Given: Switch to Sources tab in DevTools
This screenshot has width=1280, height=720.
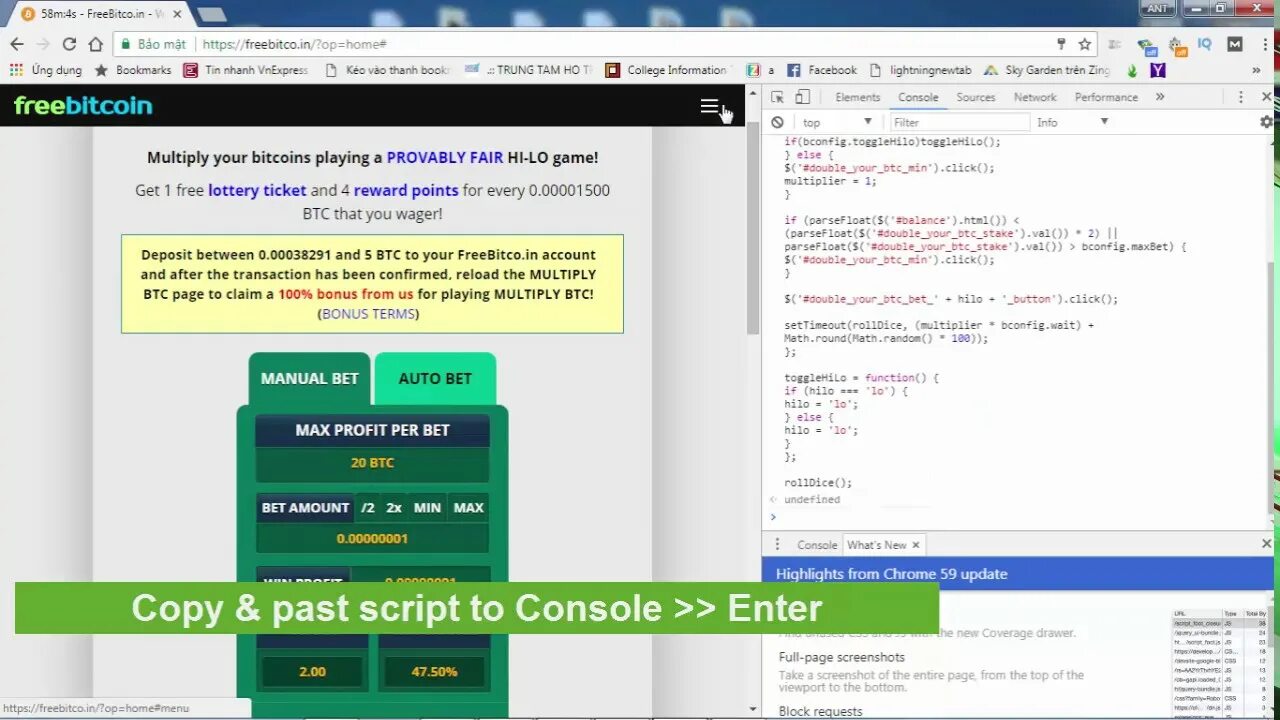Looking at the screenshot, I should (x=976, y=97).
